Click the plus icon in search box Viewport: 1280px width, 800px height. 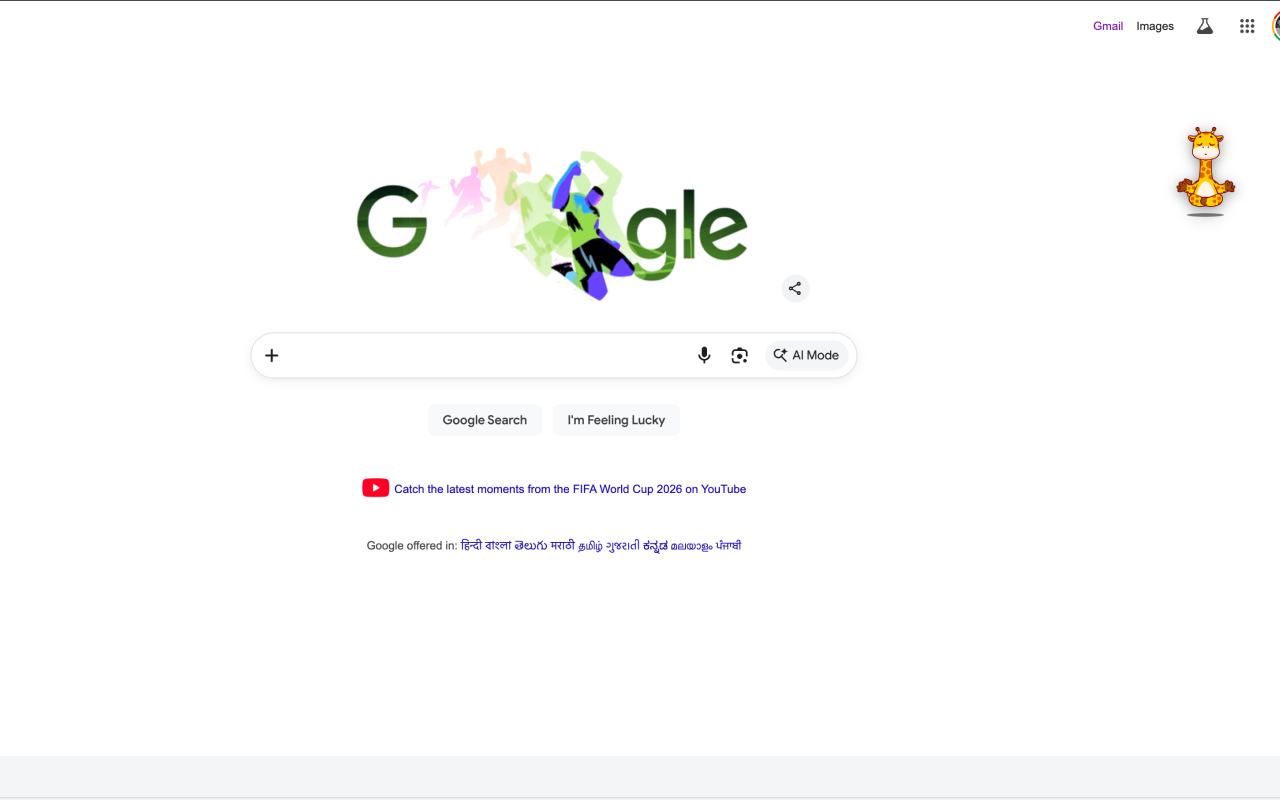[272, 355]
